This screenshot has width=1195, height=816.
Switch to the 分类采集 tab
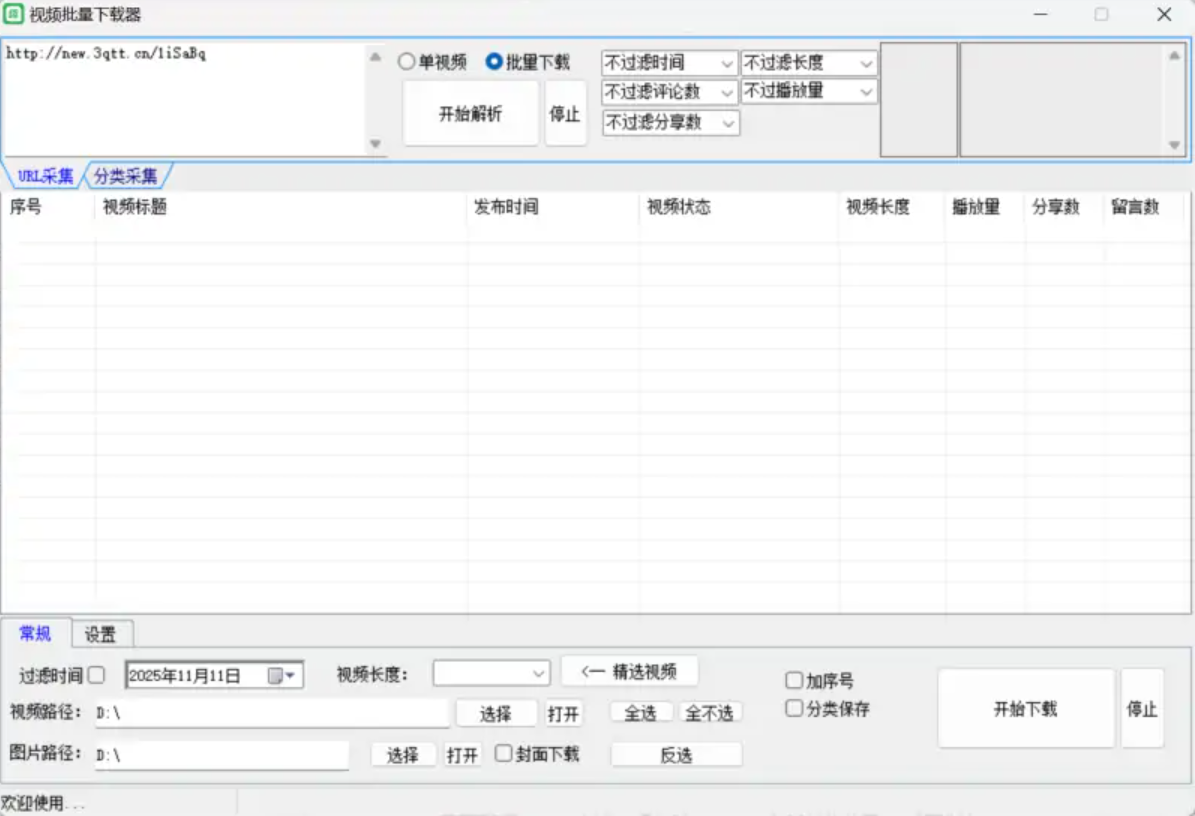tap(126, 176)
